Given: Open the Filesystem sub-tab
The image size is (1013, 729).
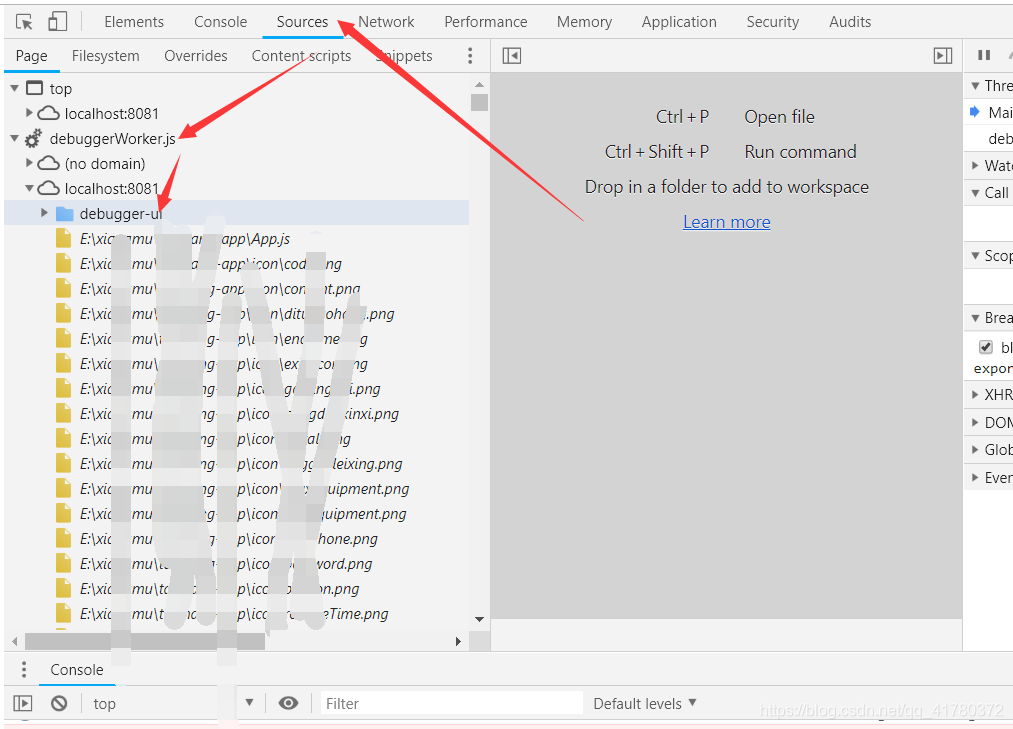Looking at the screenshot, I should pyautogui.click(x=105, y=56).
